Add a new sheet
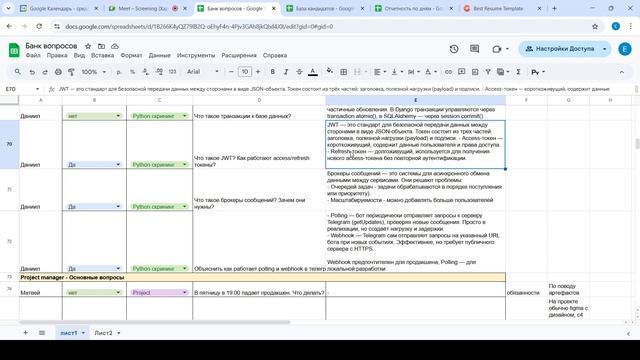Screen dimensions: 640x360 click(x=25, y=333)
